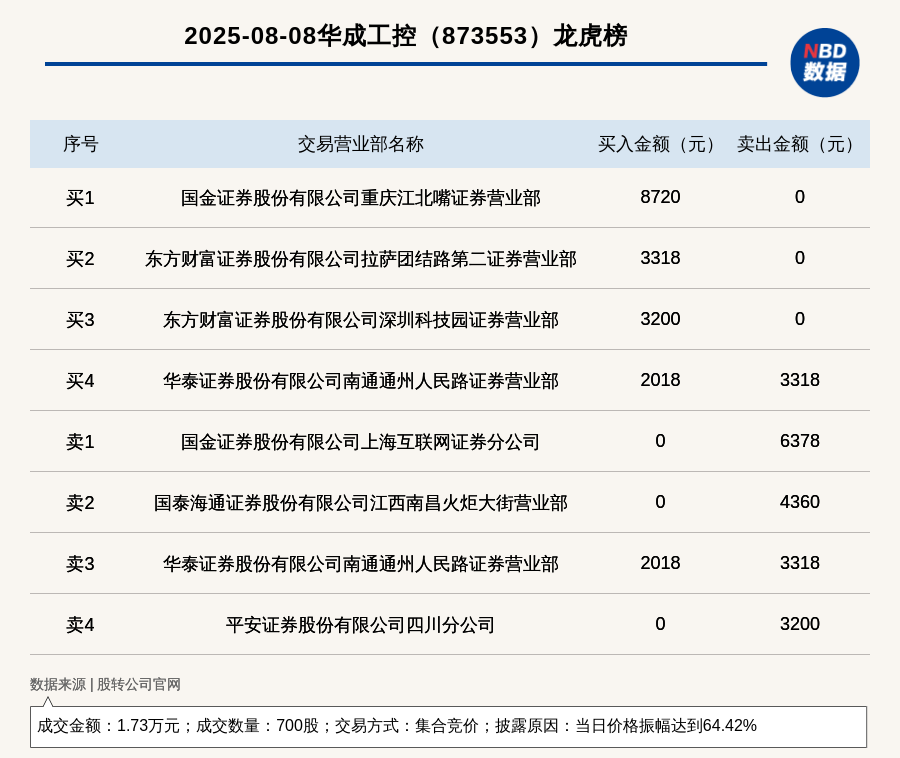Select 国金证券股份有限公司重庆江北嘴证券营业部

pyautogui.click(x=360, y=198)
